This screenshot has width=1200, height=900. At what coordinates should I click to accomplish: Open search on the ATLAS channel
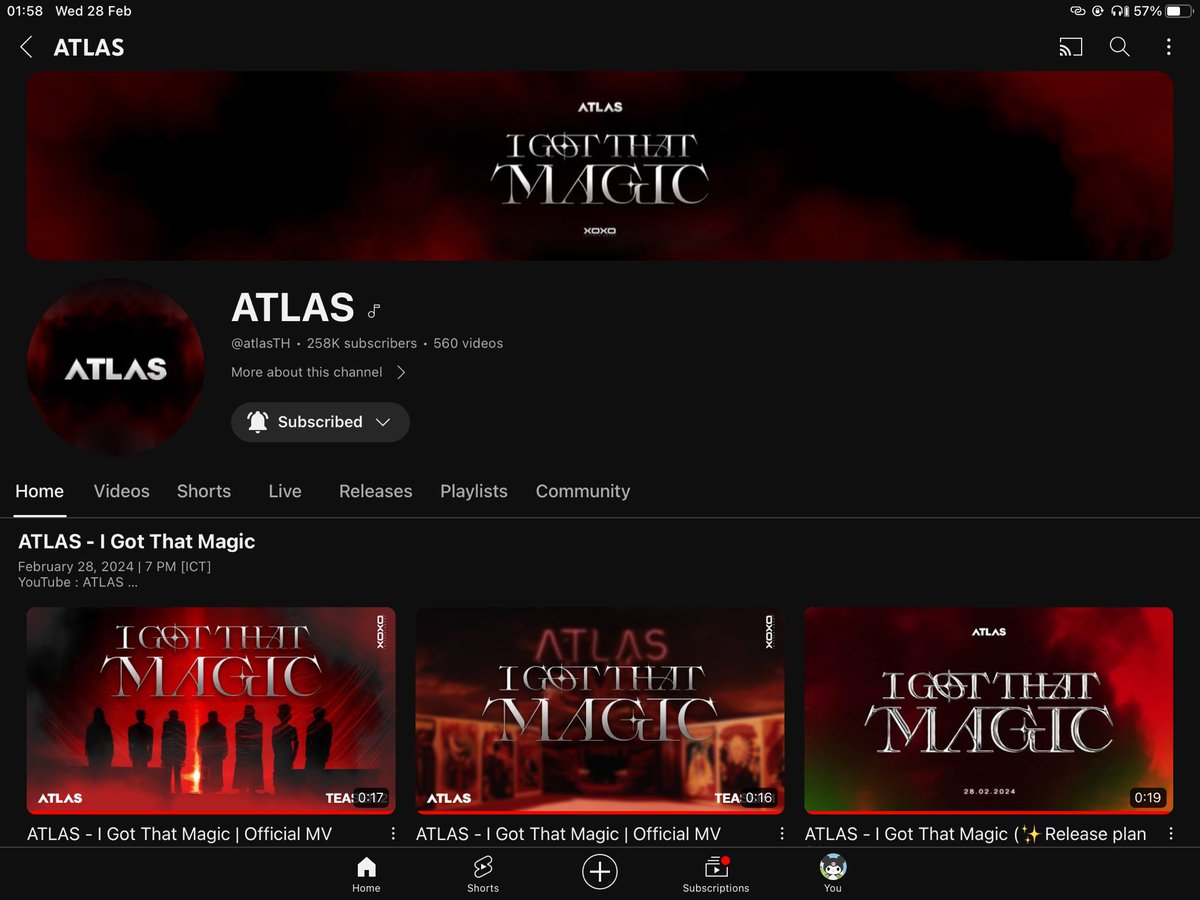point(1119,46)
